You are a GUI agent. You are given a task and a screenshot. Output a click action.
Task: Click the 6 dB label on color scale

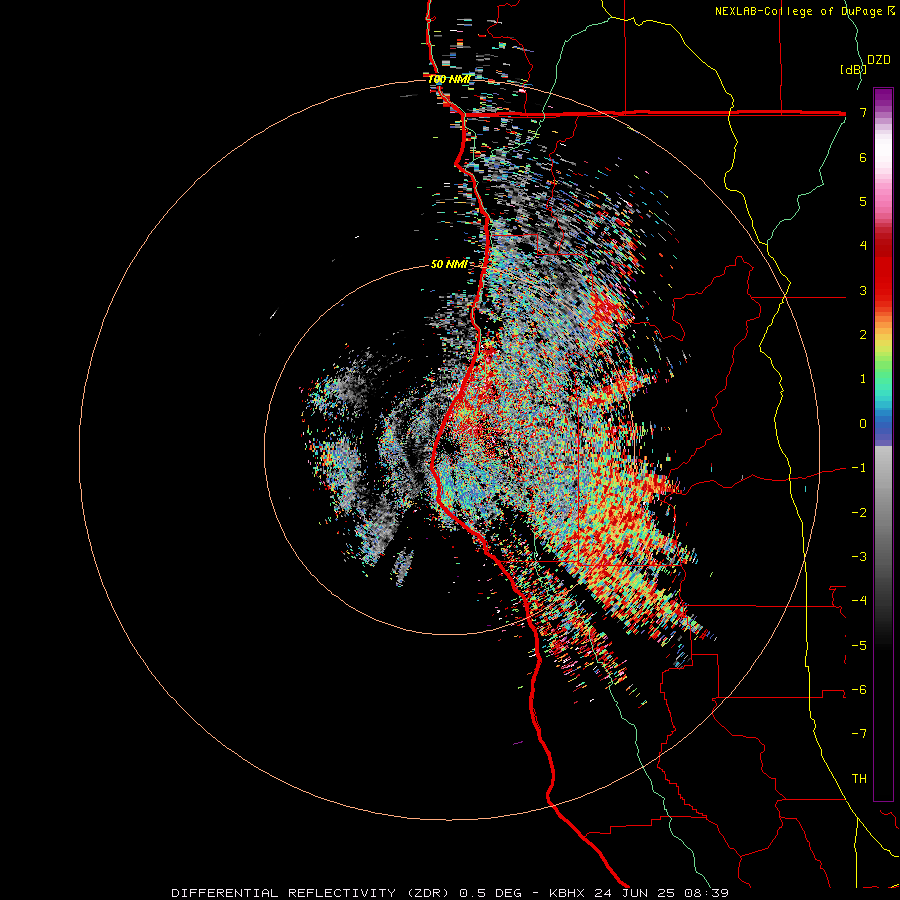point(863,157)
